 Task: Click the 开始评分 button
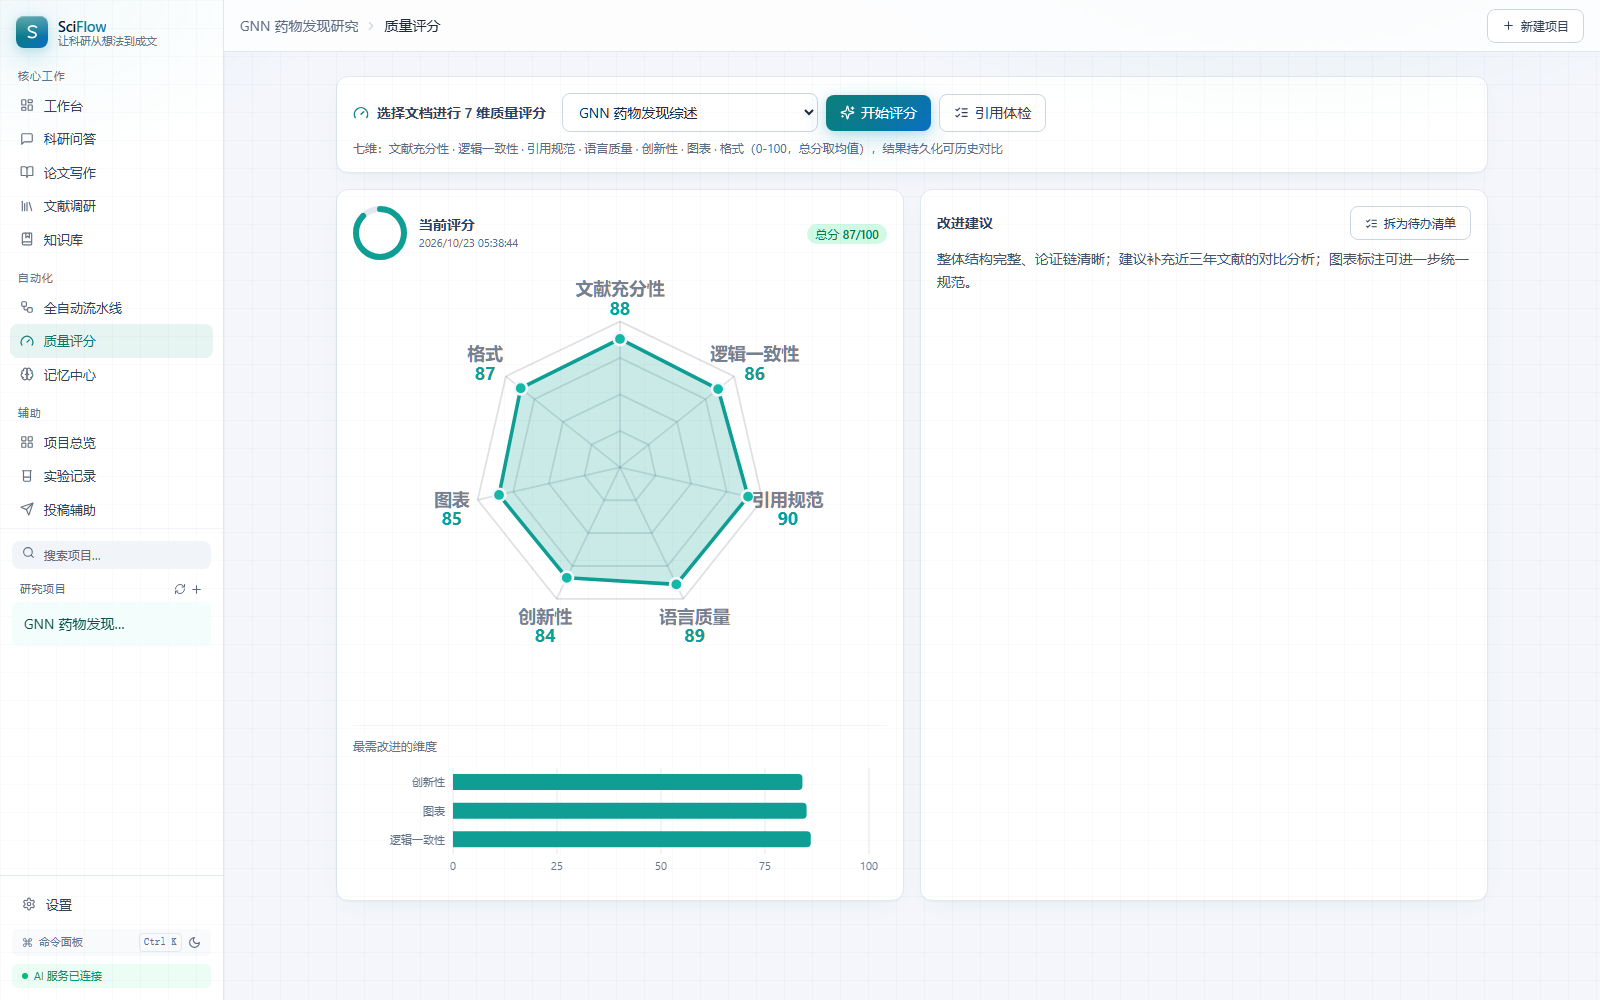pyautogui.click(x=878, y=113)
